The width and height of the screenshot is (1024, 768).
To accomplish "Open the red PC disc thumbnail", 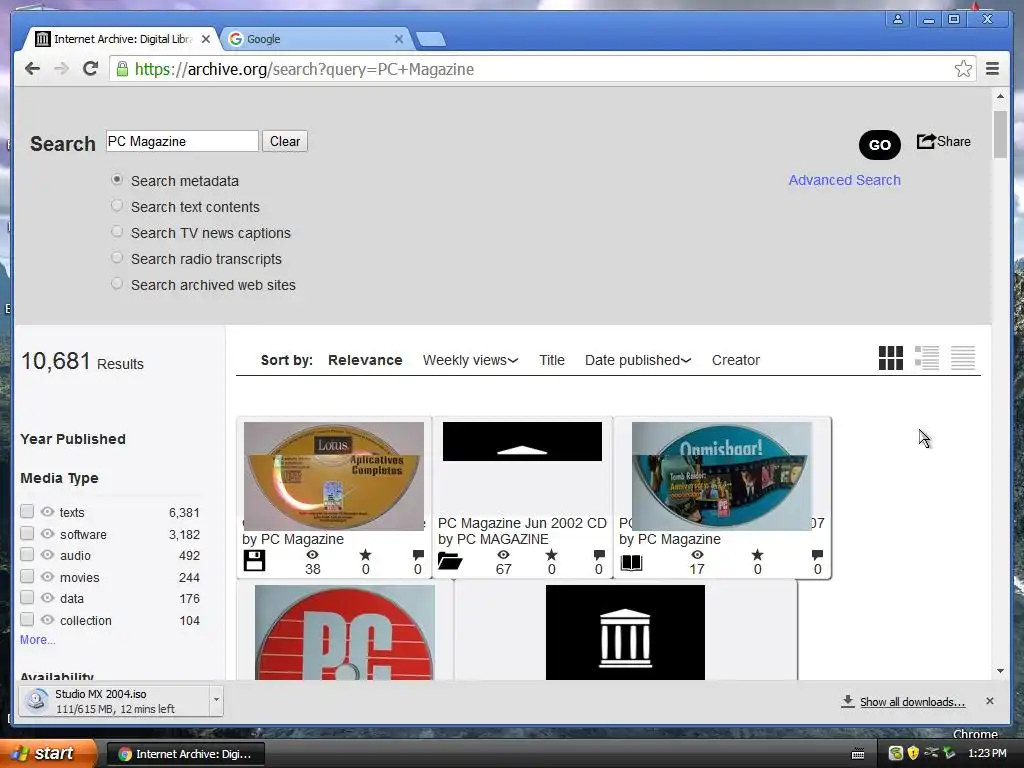I will point(344,632).
